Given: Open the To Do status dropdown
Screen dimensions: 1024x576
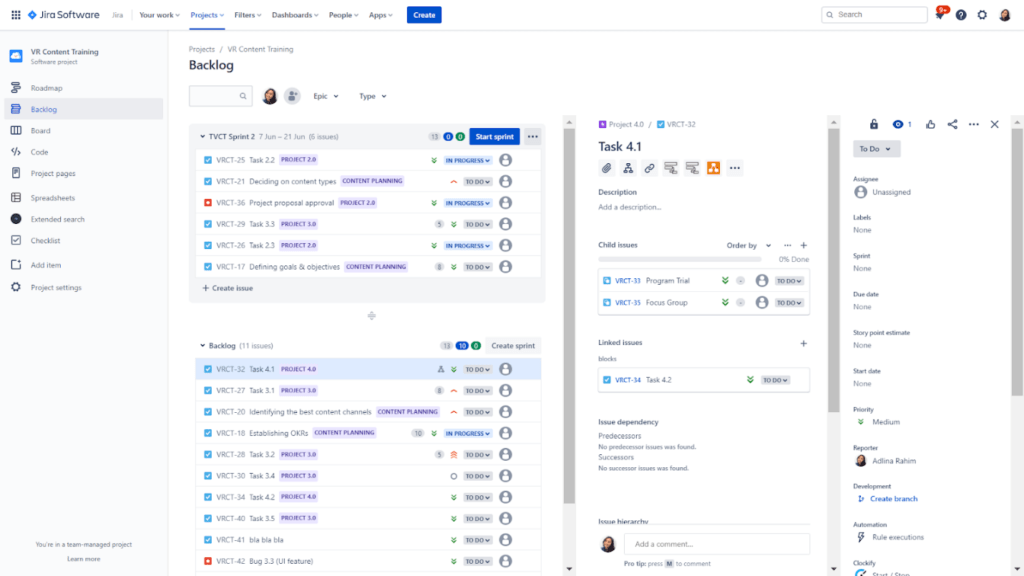Looking at the screenshot, I should point(874,147).
